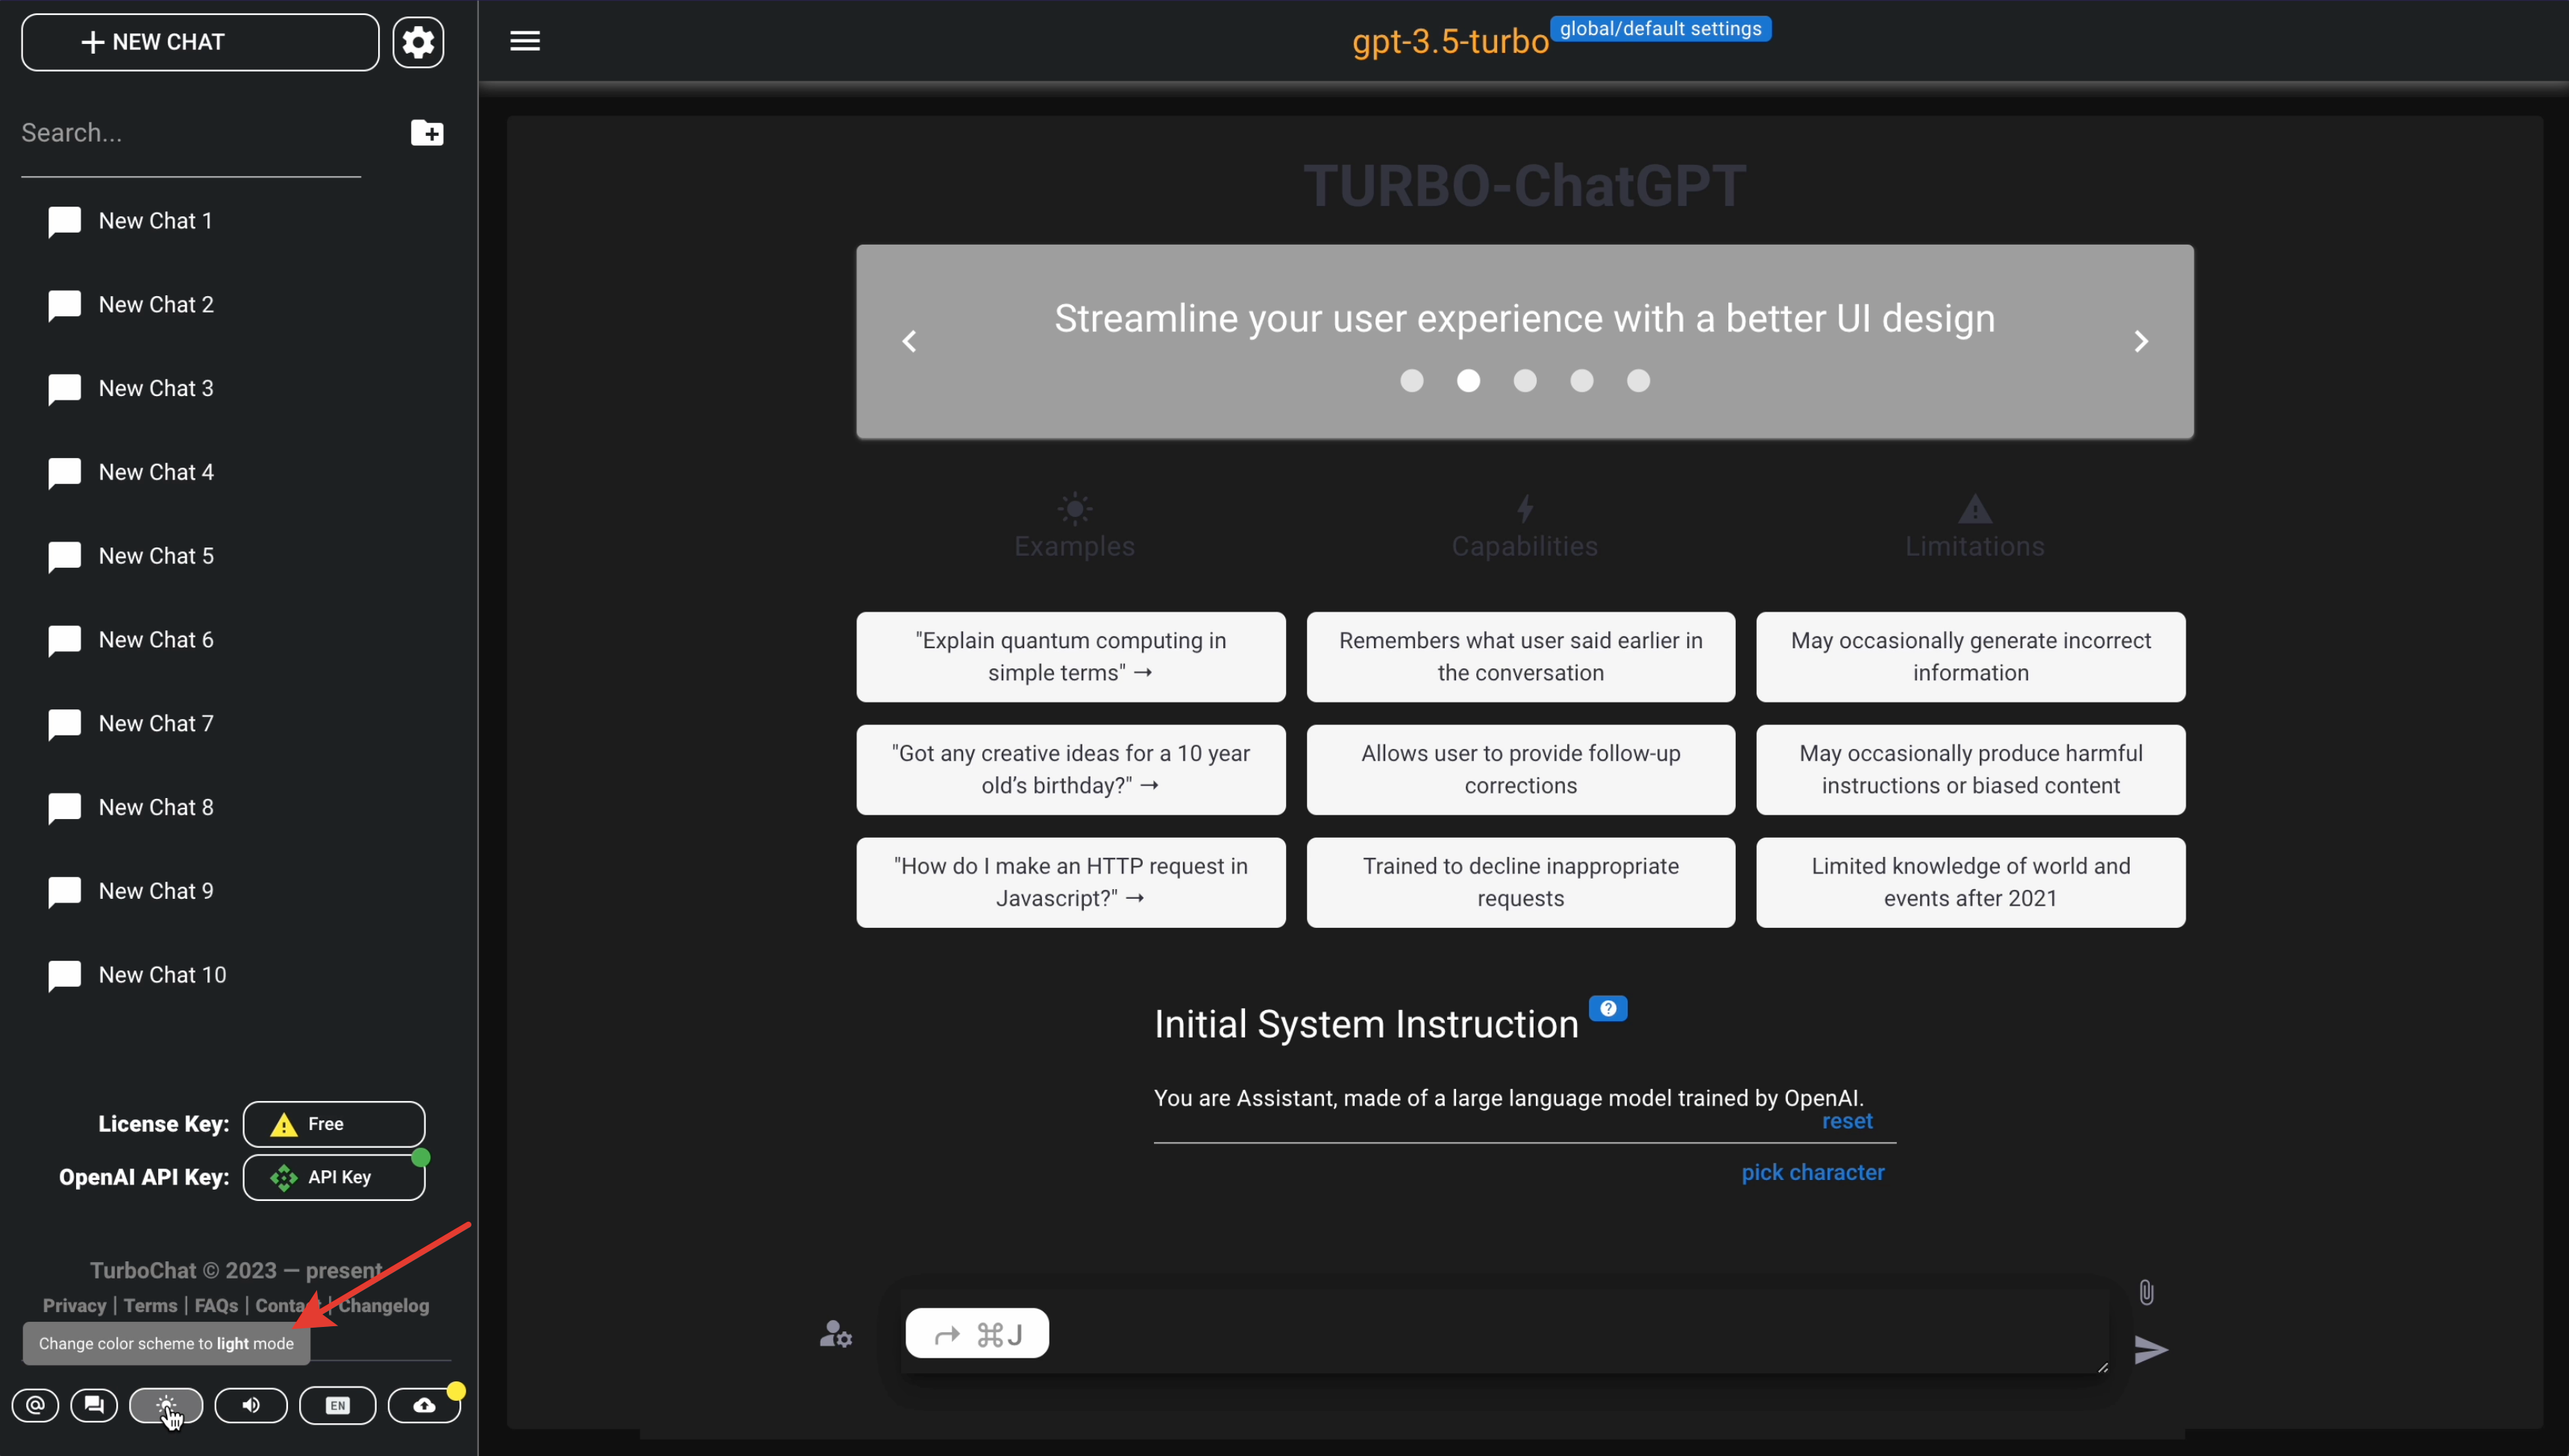Click the pick character link

coord(1812,1172)
